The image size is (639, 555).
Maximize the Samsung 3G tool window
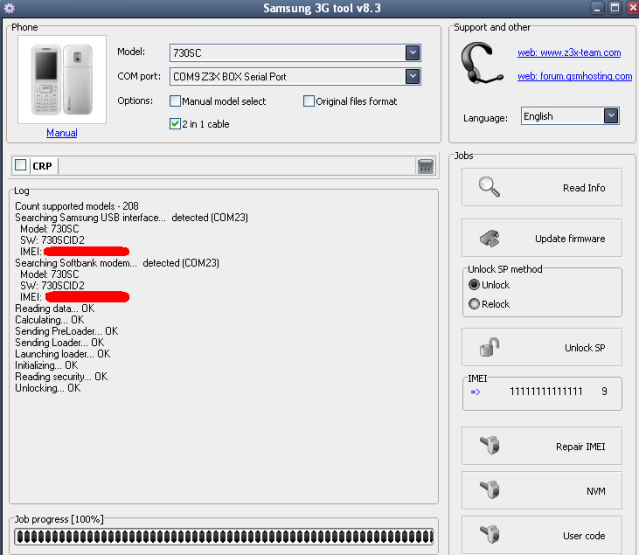(x=615, y=8)
